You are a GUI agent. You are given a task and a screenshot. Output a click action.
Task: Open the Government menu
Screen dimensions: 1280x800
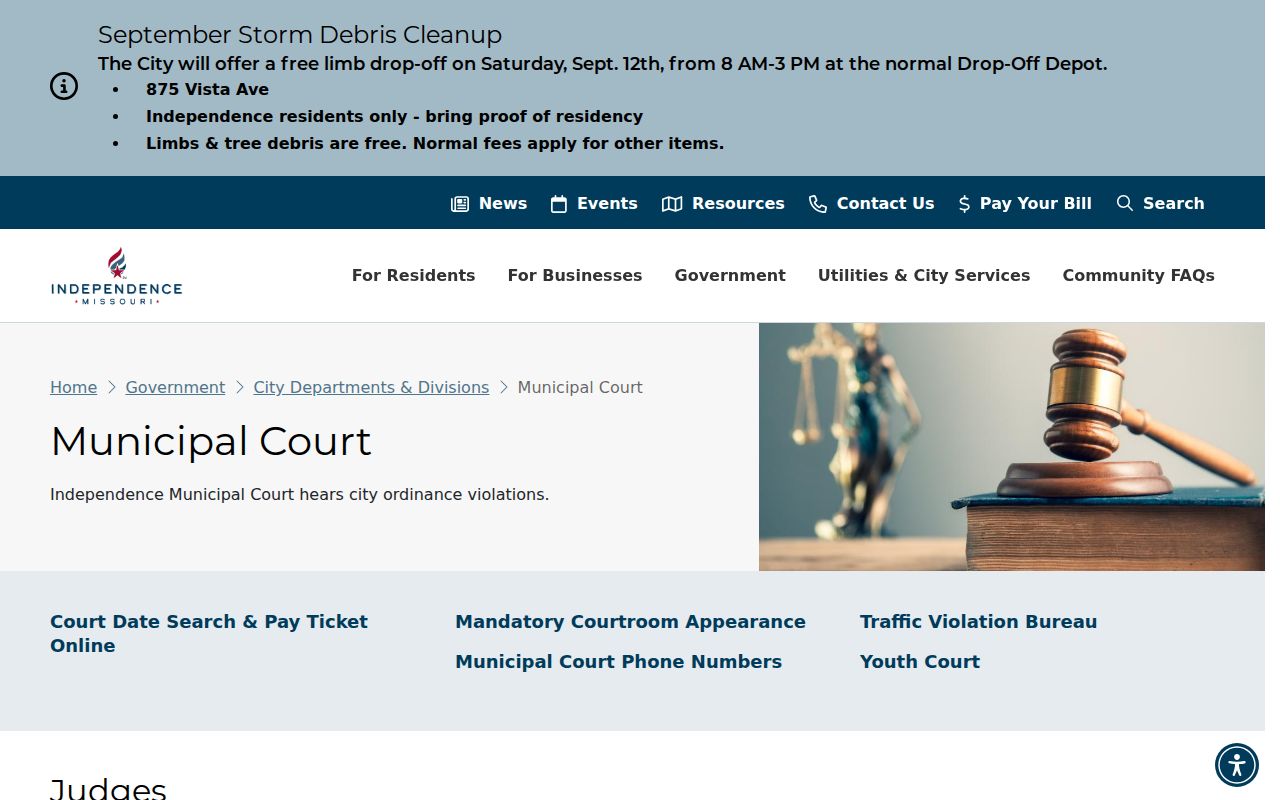[x=730, y=276]
